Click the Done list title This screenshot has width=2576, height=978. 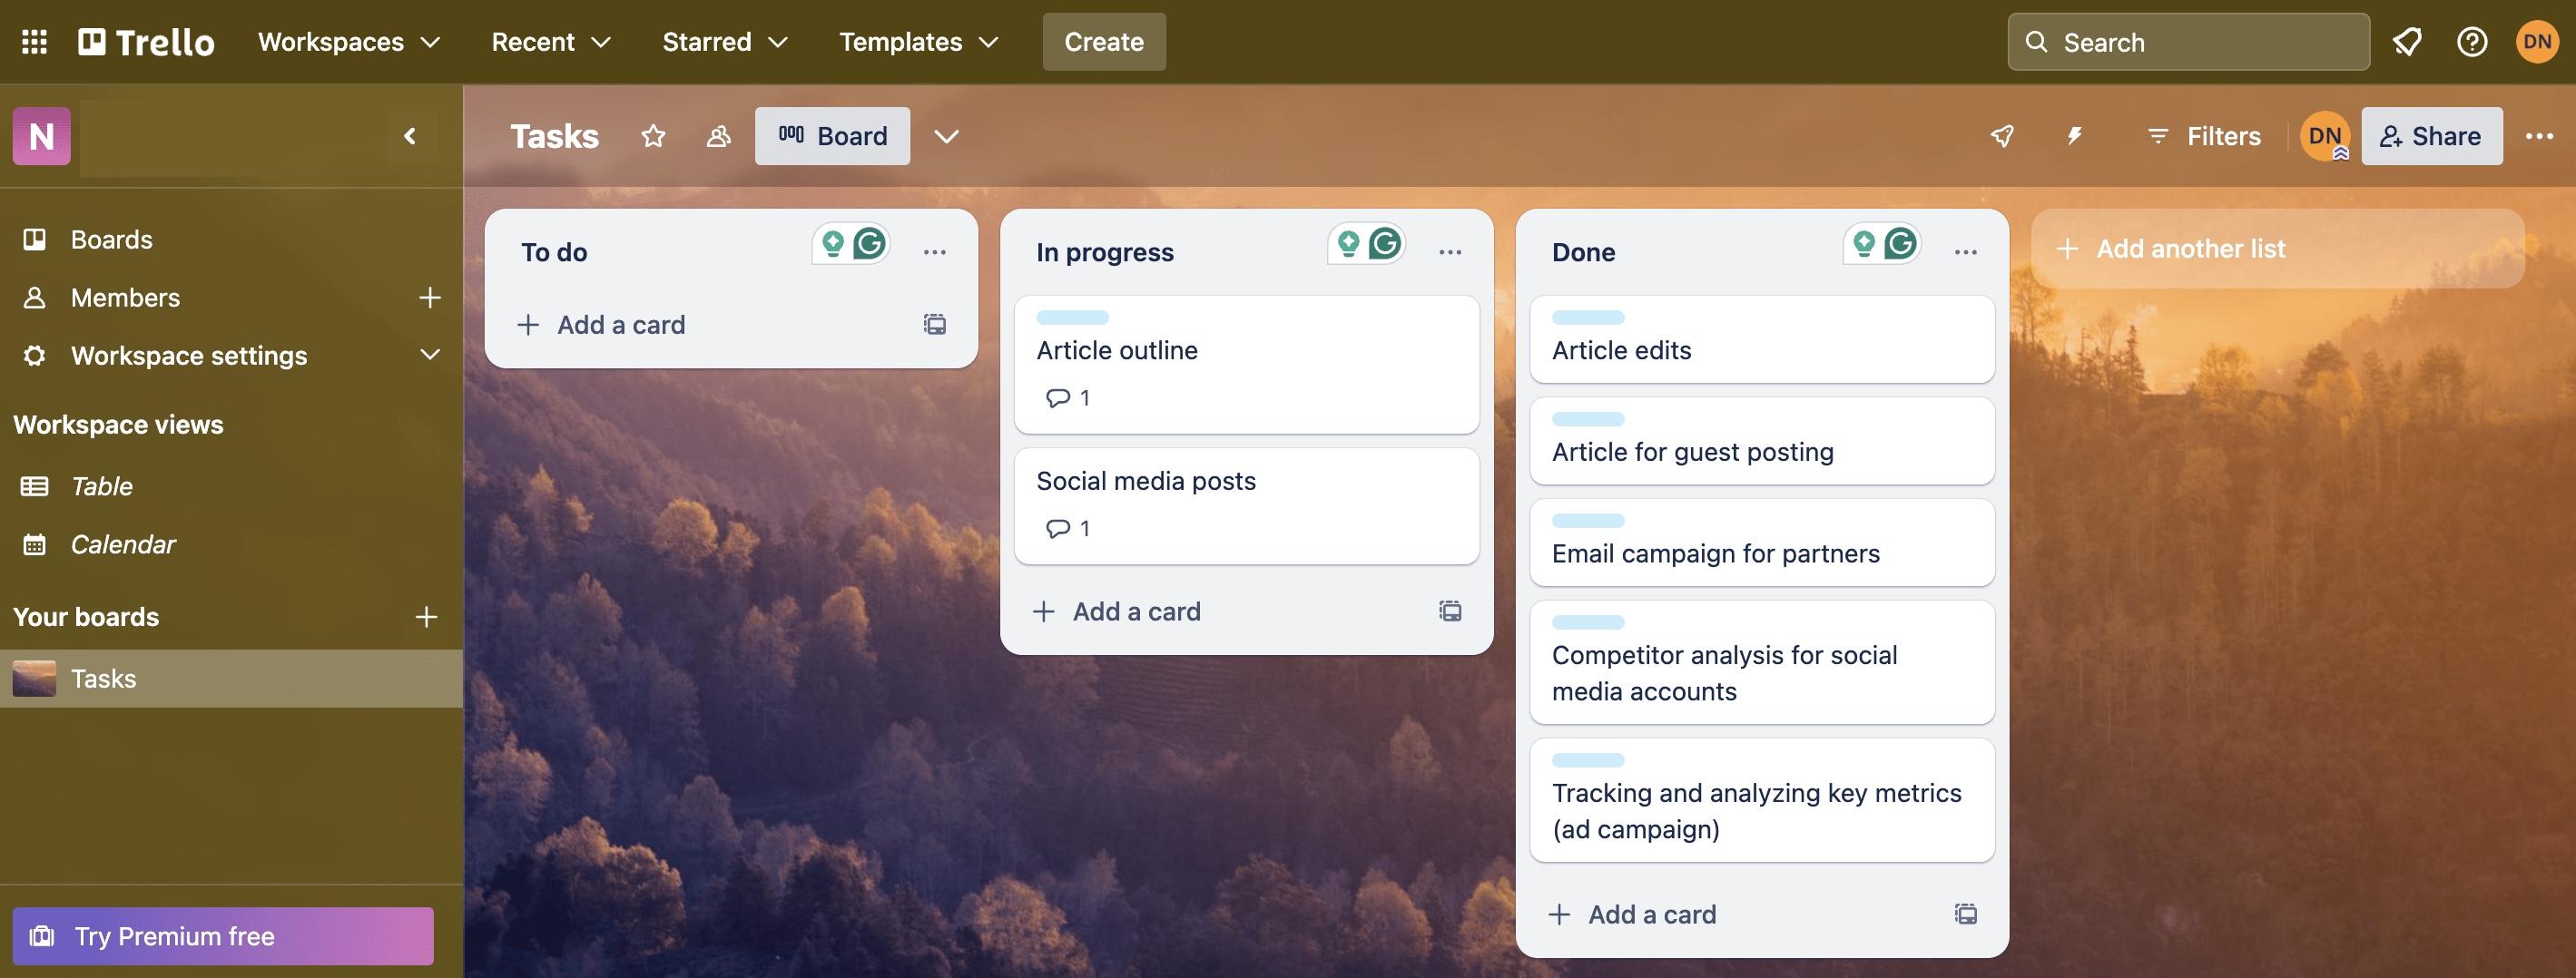[1583, 252]
